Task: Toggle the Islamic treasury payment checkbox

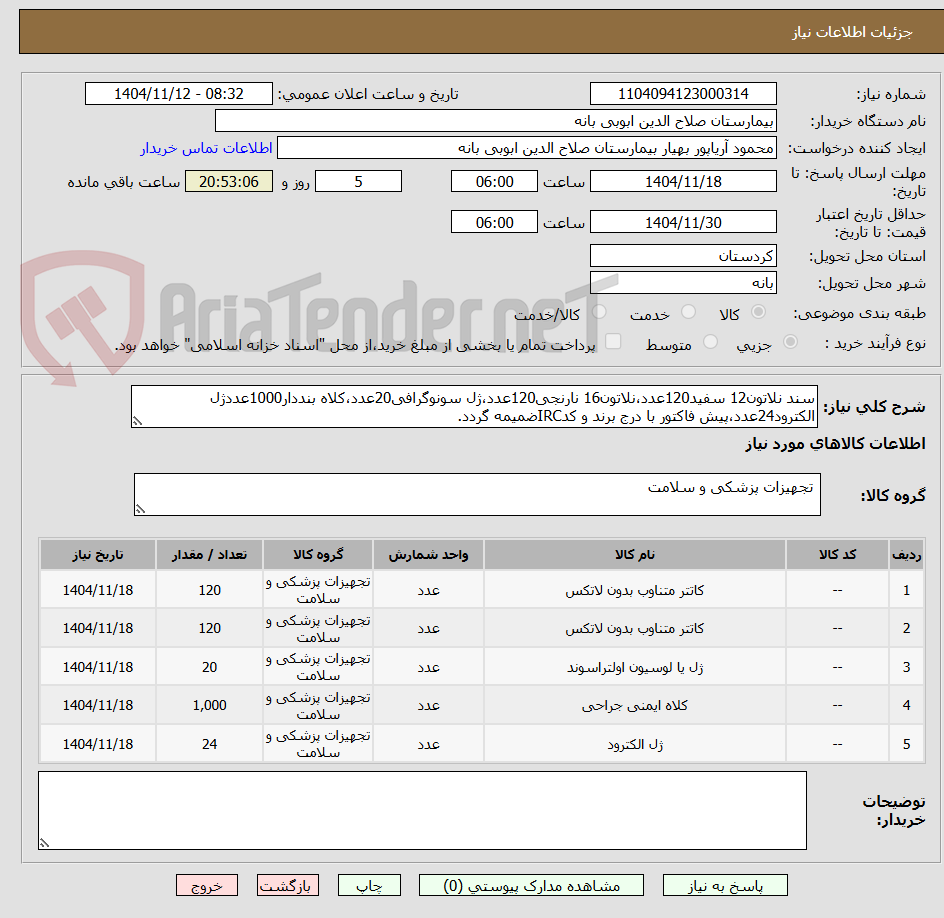Action: 613,341
